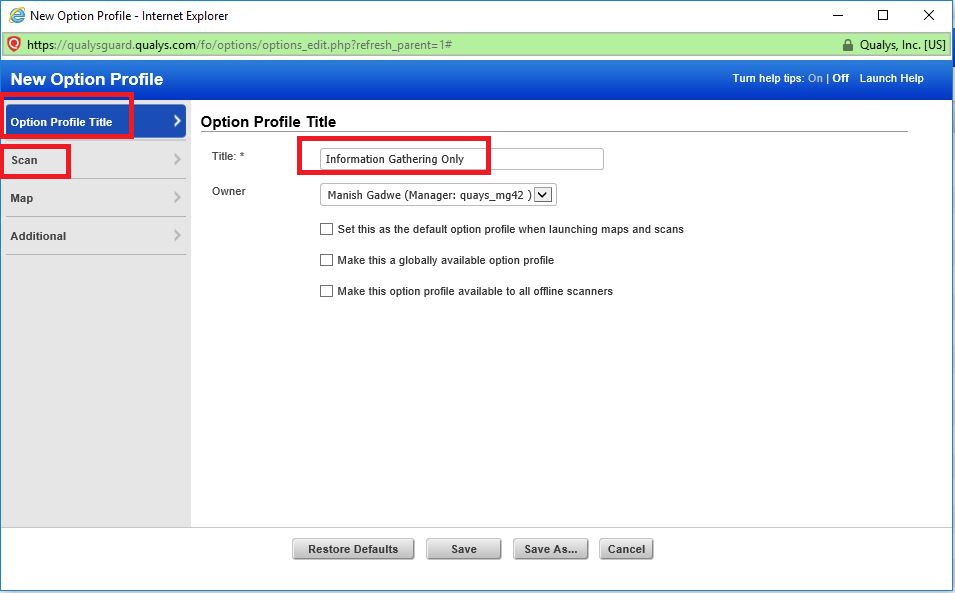Click the chevron next to Map section
Screen dimensions: 955x593
tap(176, 198)
